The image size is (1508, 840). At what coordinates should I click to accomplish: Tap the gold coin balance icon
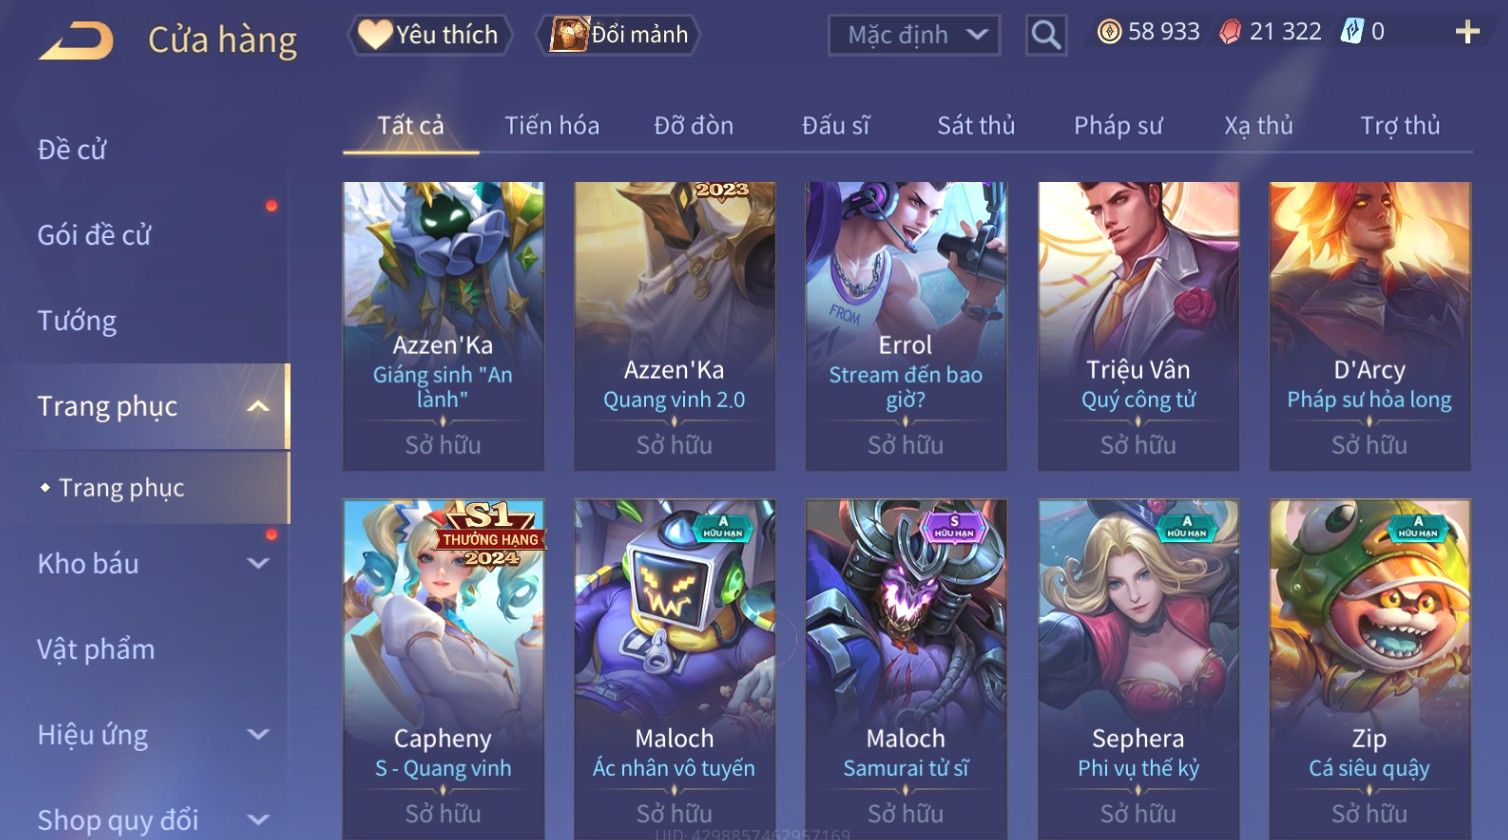(x=1109, y=32)
